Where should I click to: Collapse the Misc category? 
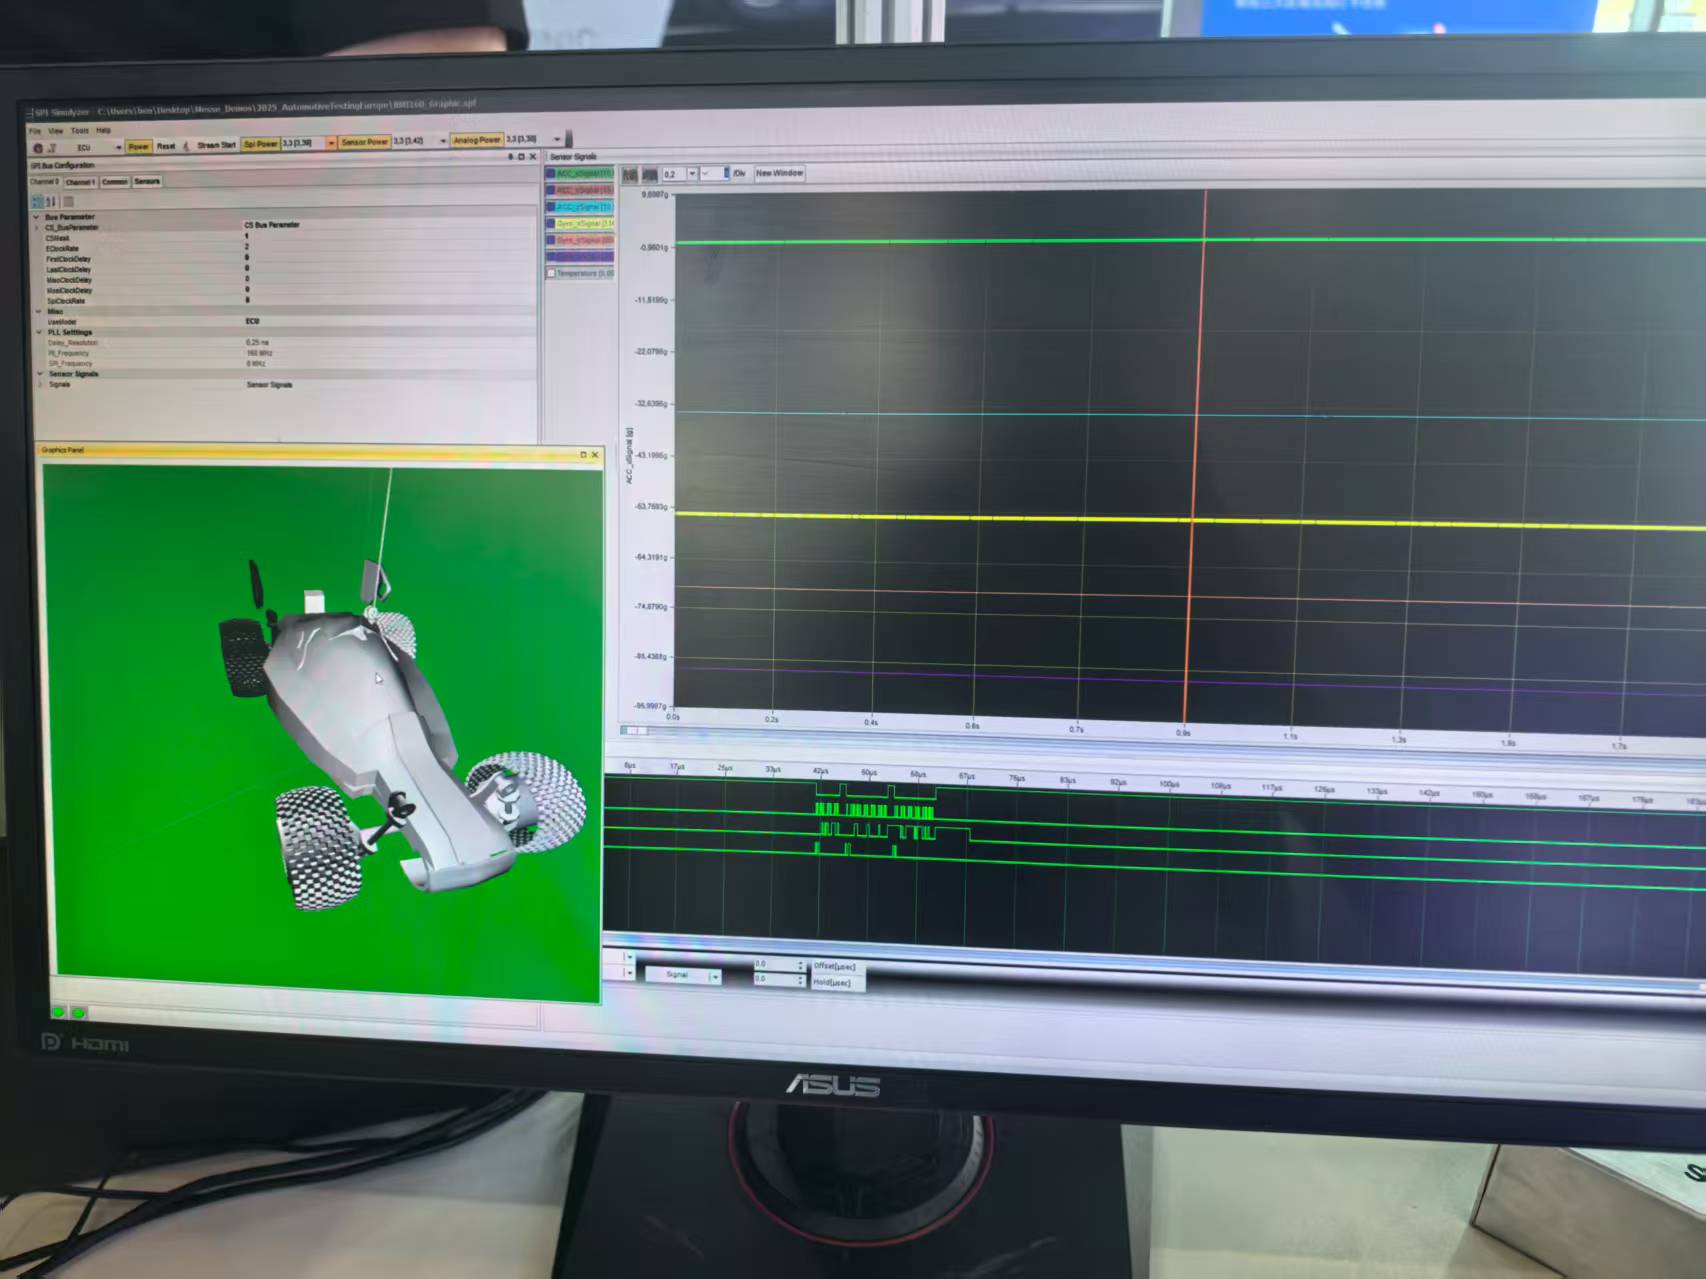pyautogui.click(x=38, y=311)
